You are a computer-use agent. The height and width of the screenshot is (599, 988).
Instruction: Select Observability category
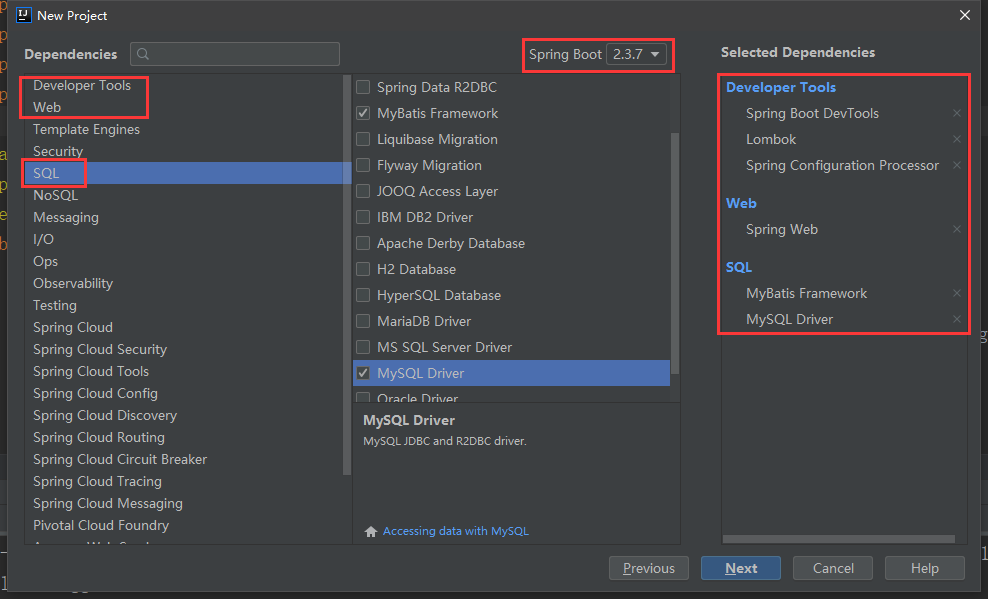73,283
